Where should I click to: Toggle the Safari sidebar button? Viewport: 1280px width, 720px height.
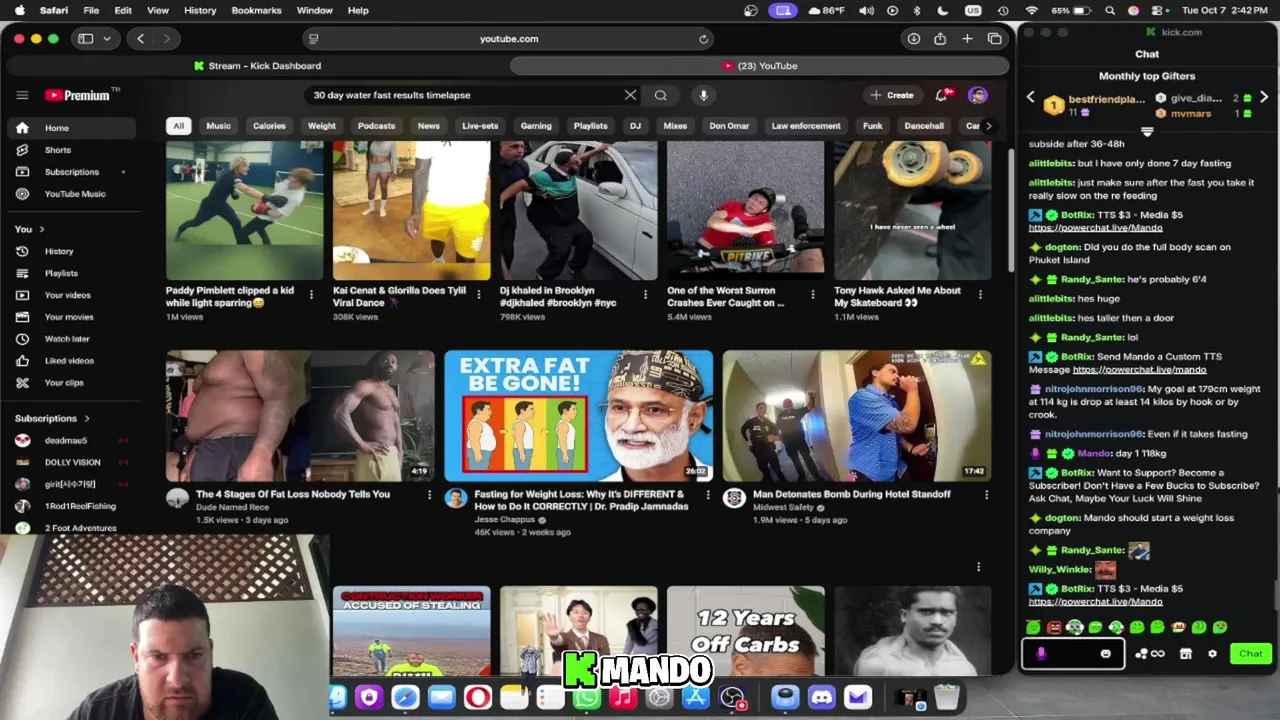86,39
